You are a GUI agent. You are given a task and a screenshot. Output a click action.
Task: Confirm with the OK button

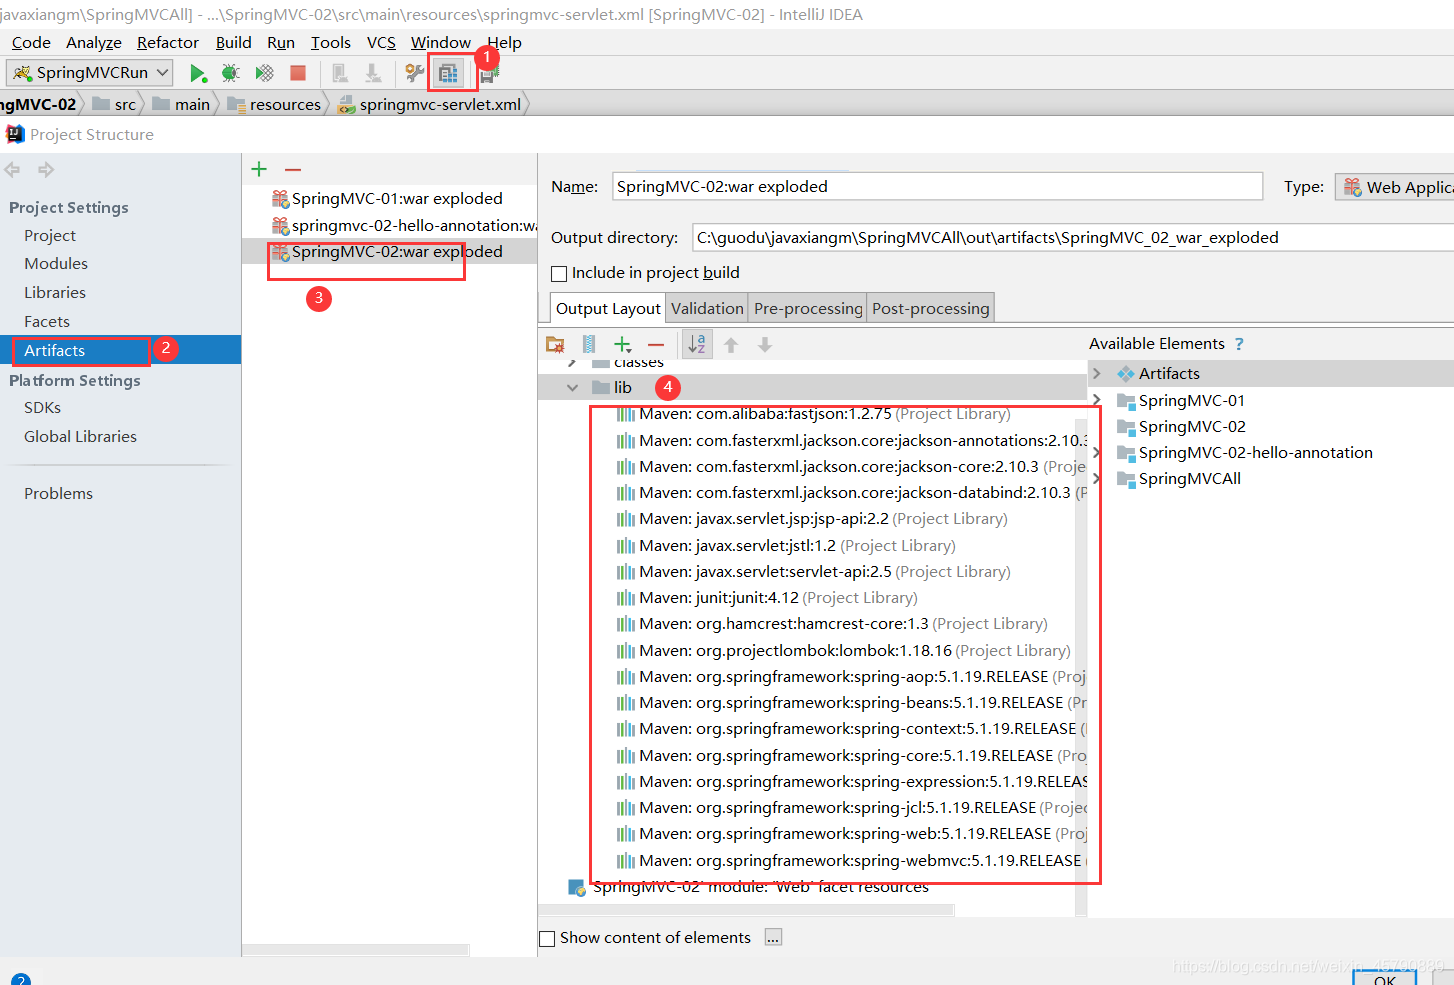pyautogui.click(x=1385, y=978)
